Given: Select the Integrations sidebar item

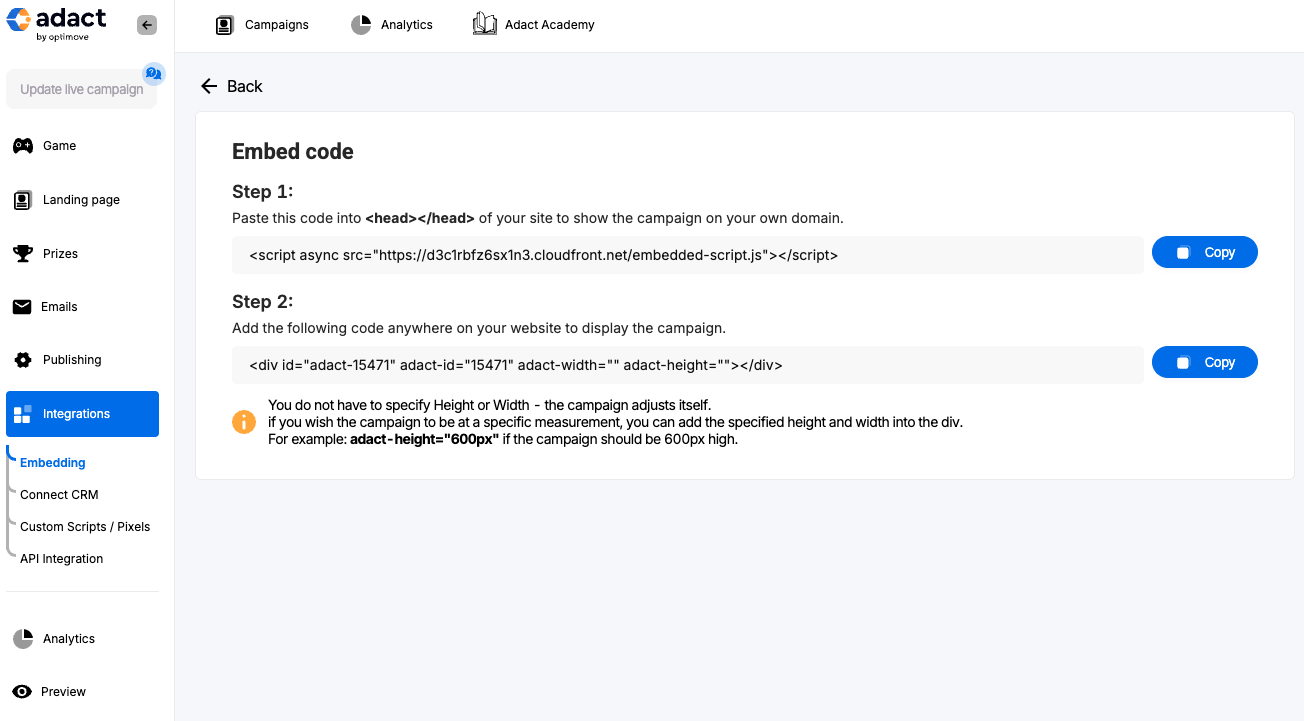Looking at the screenshot, I should (x=82, y=414).
